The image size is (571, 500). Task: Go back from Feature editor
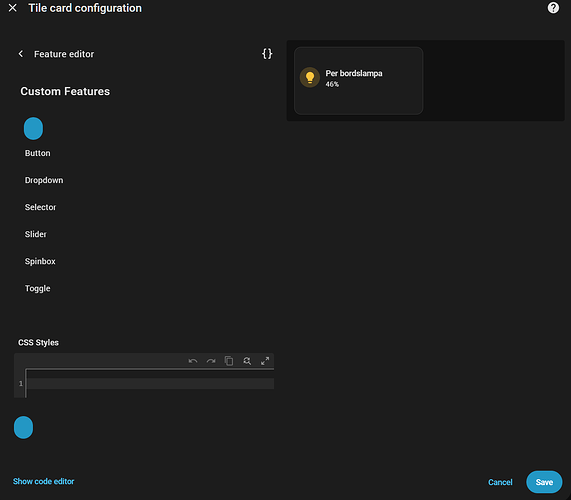21,54
